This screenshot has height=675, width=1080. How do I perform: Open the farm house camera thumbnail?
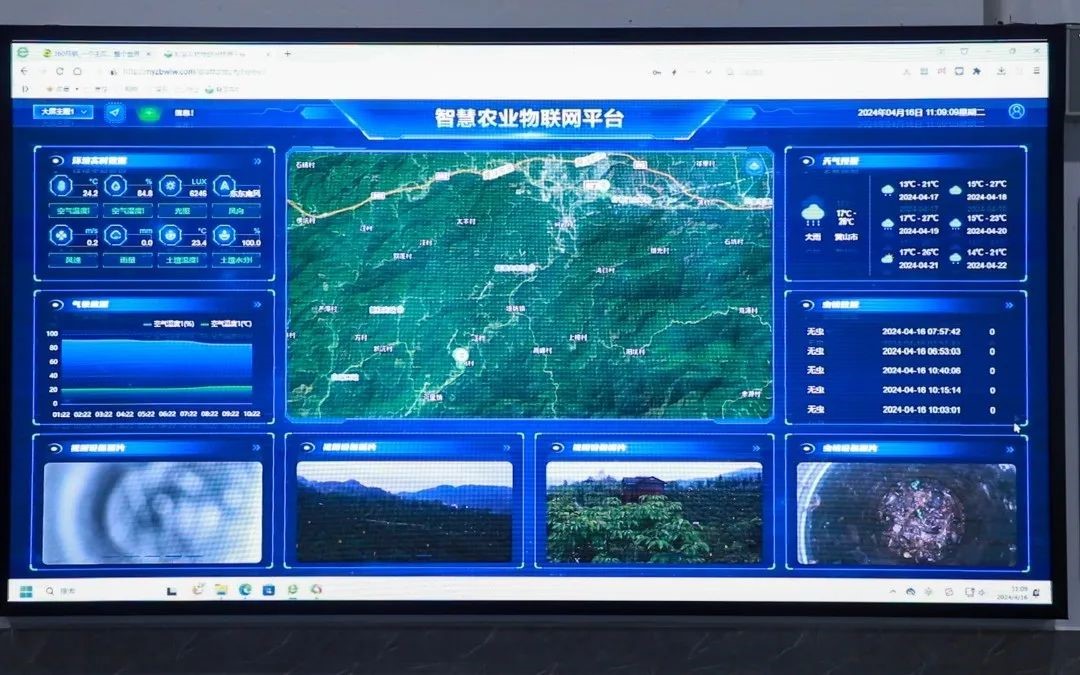point(654,512)
